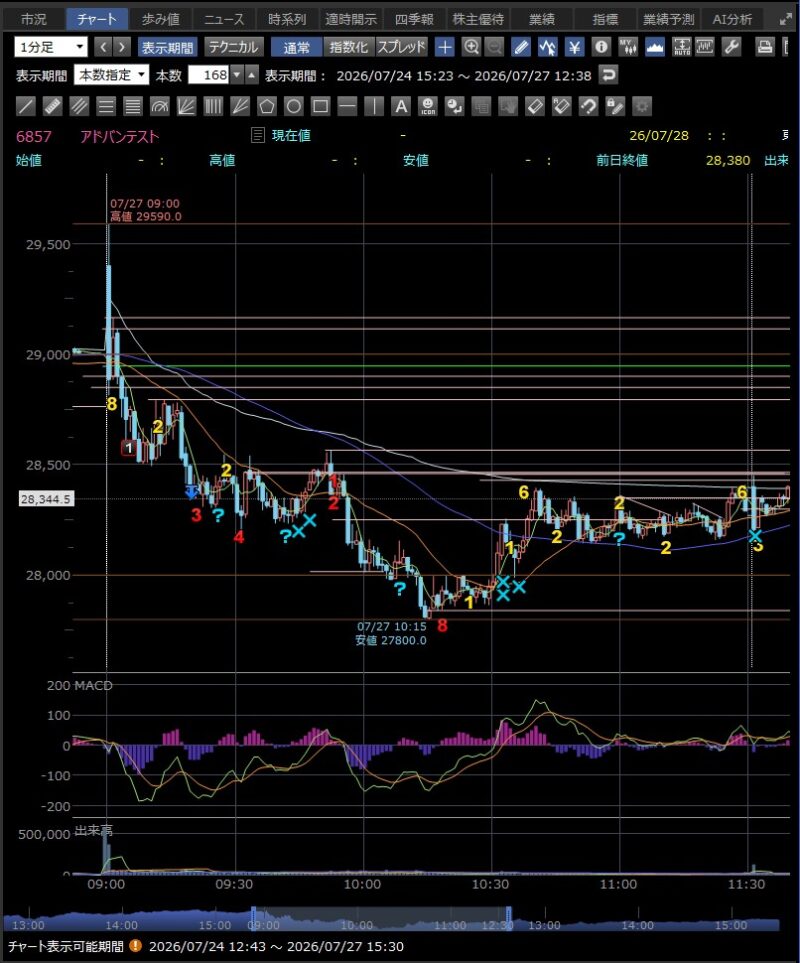The height and width of the screenshot is (963, 800).
Task: Click the orange warning icon at bottom
Action: pyautogui.click(x=136, y=946)
